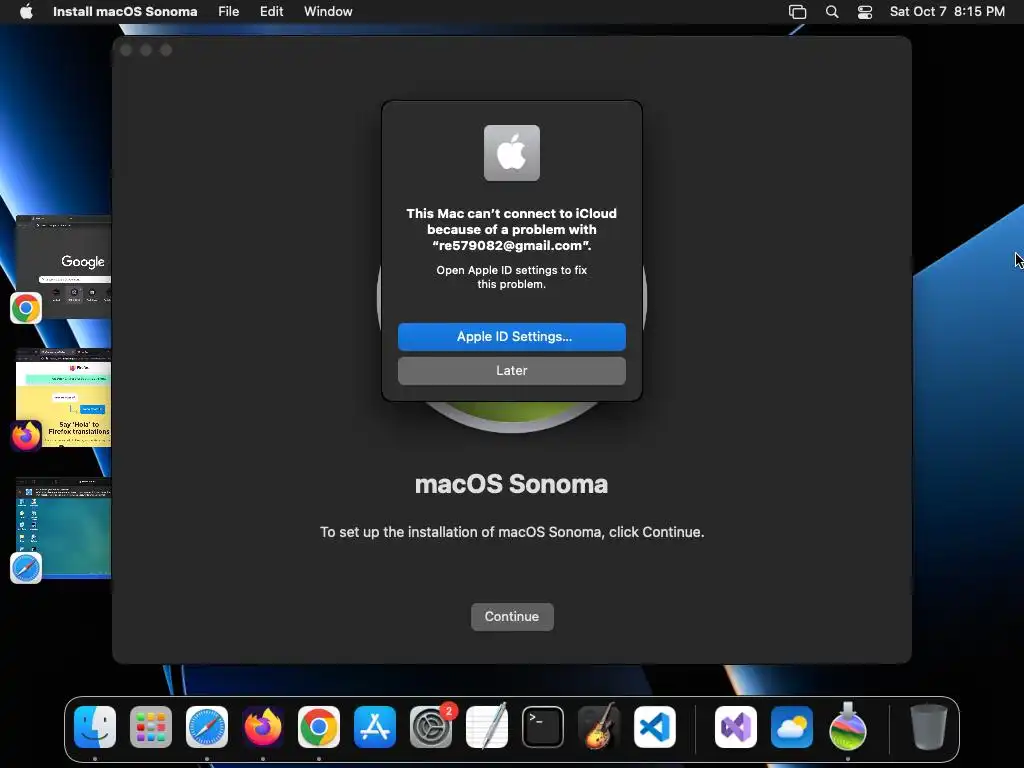Click Apple ID Settings button

pos(511,336)
